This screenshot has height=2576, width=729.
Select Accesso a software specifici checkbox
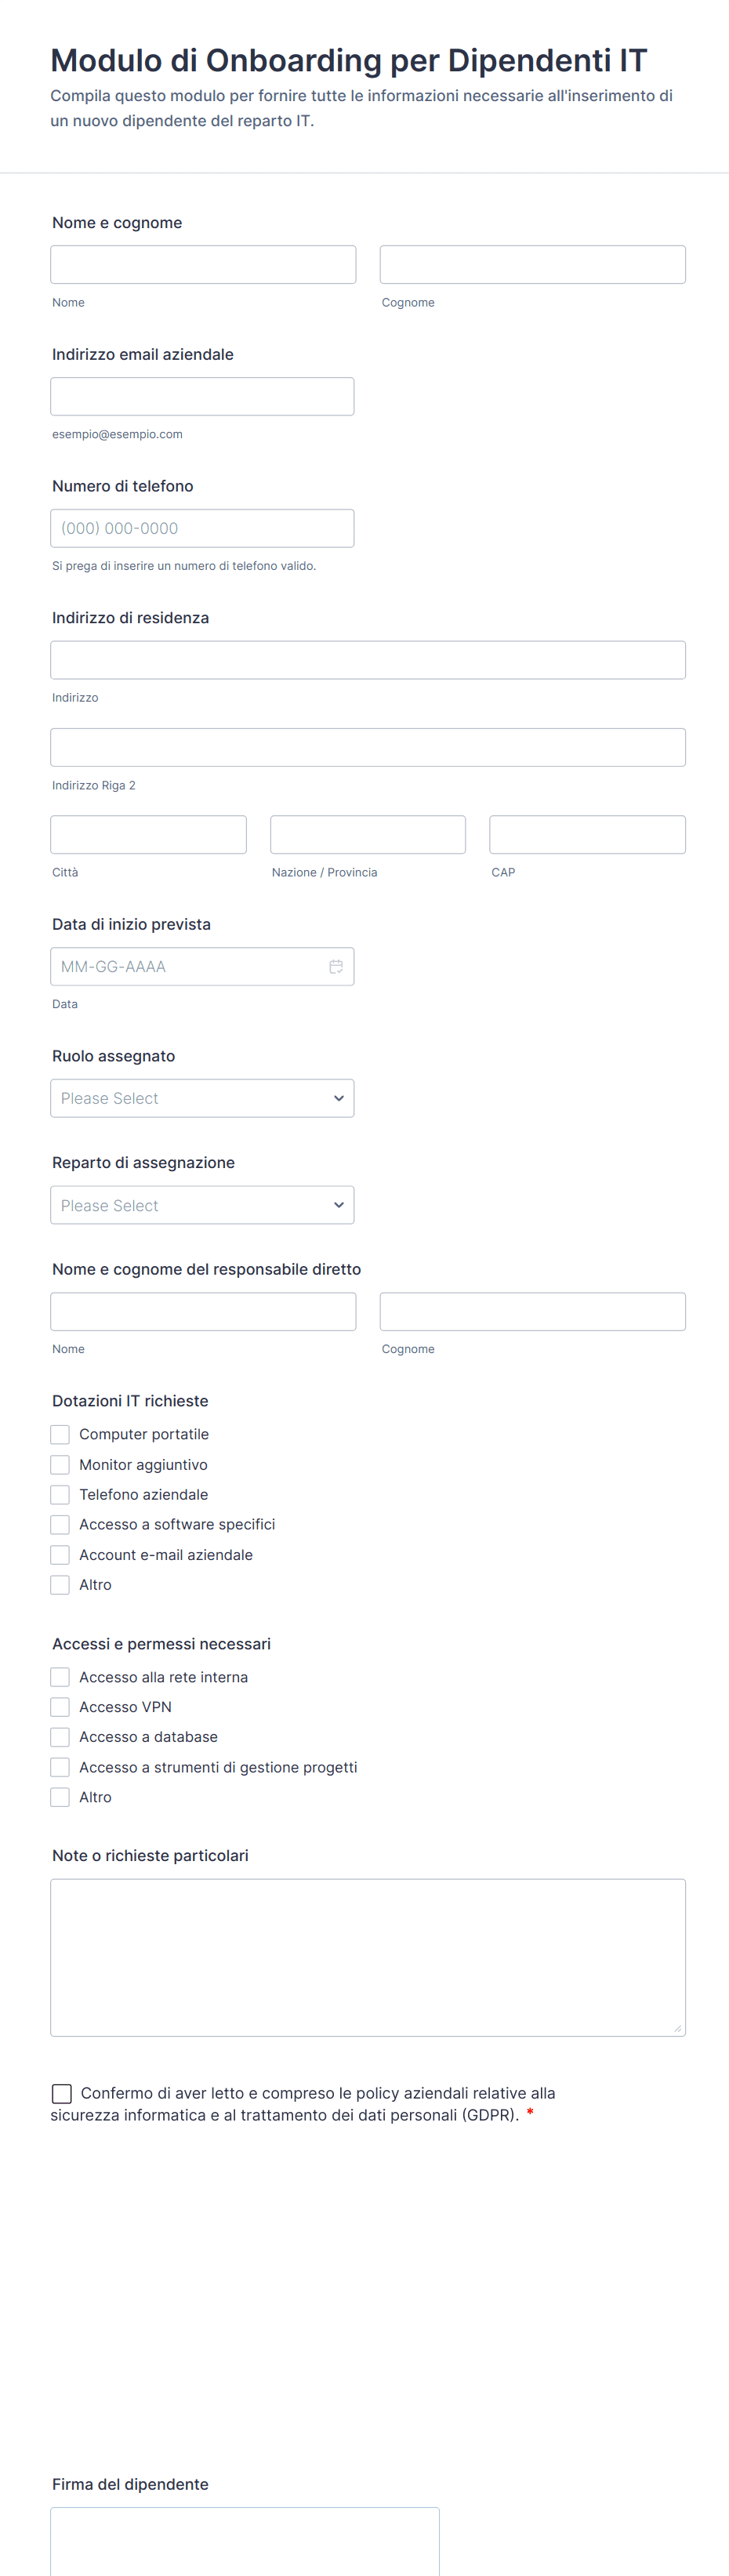[x=60, y=1524]
